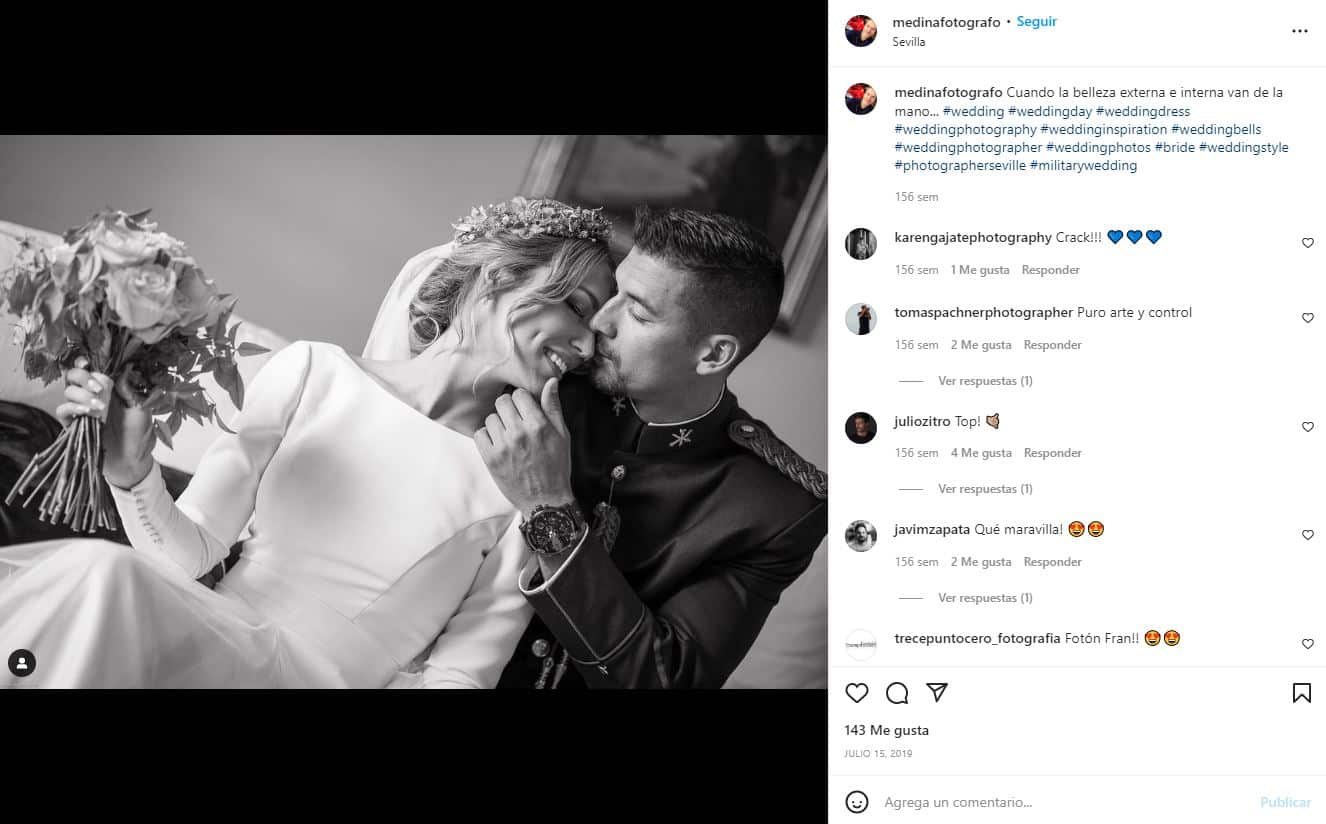This screenshot has width=1326, height=824.
Task: Expand replies under javimzapata's comment
Action: tap(985, 598)
